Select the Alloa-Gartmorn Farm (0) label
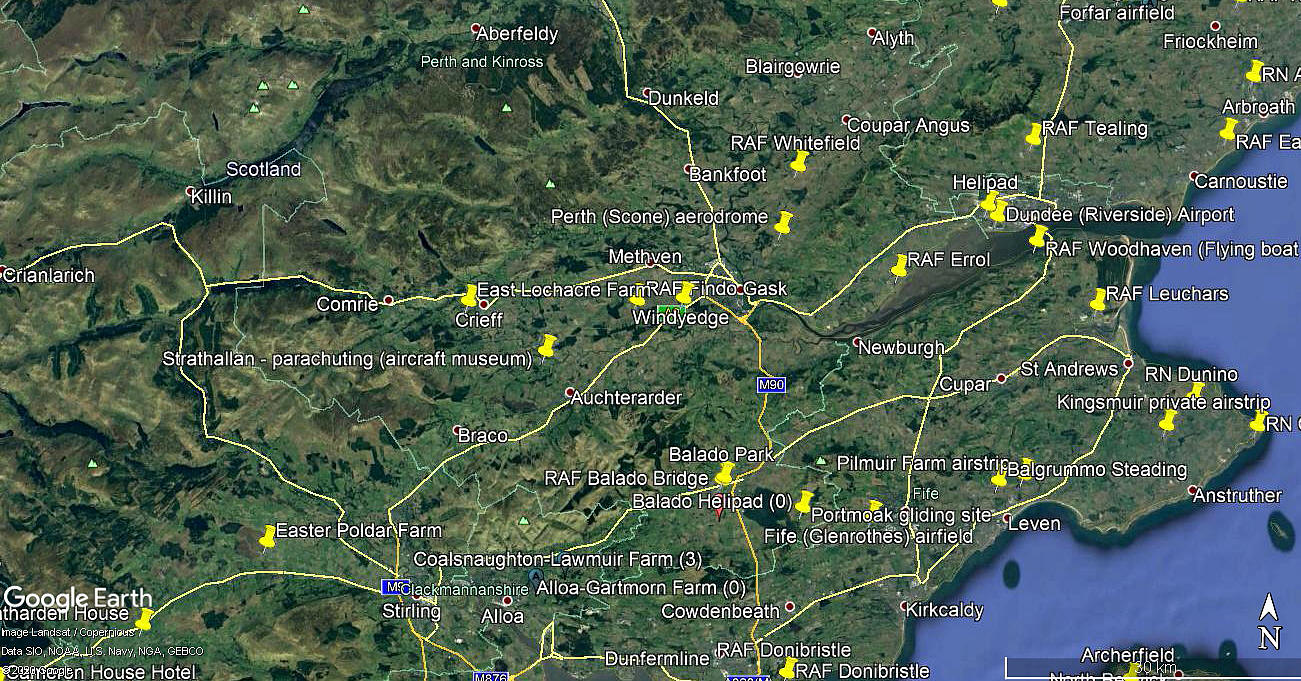The width and height of the screenshot is (1301, 681). (641, 588)
